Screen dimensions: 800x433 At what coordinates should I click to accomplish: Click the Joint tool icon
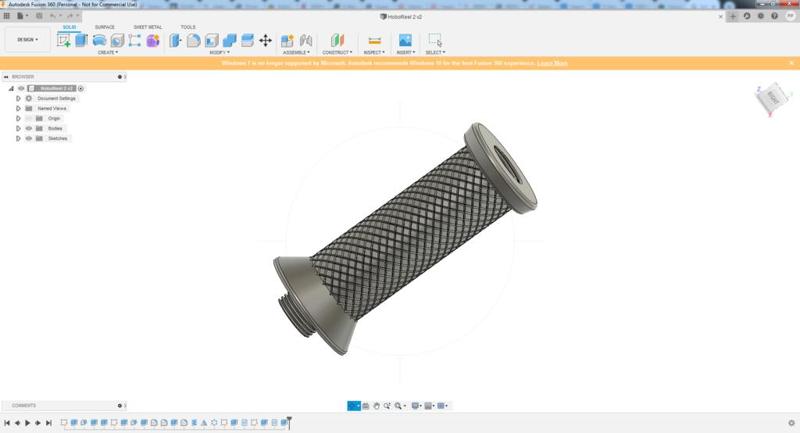pyautogui.click(x=306, y=40)
